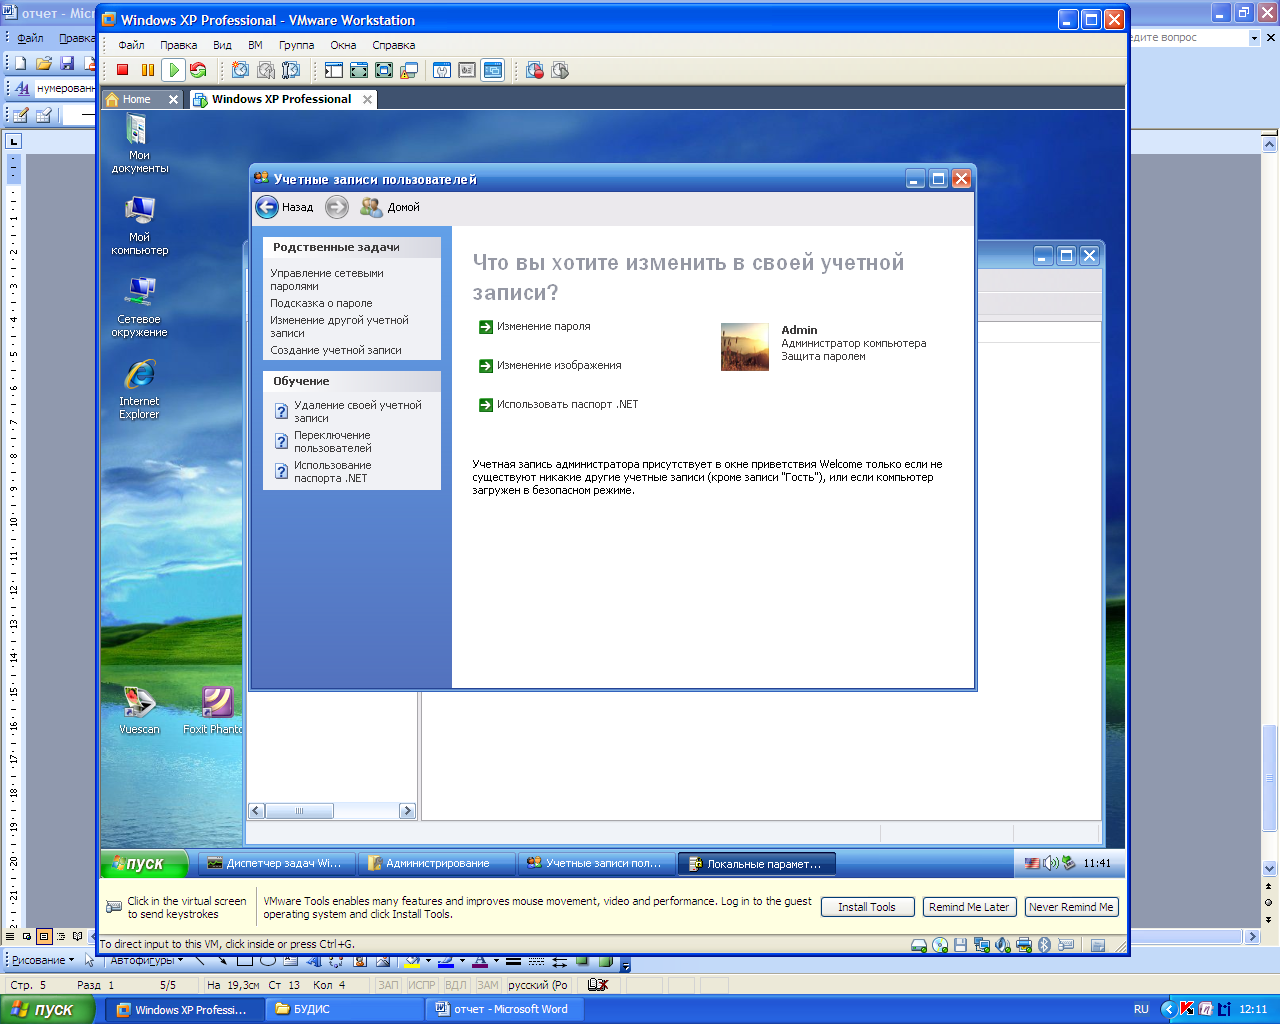
Task: Open the Snapshot Manager icon in VMware toolbar
Action: (x=291, y=70)
